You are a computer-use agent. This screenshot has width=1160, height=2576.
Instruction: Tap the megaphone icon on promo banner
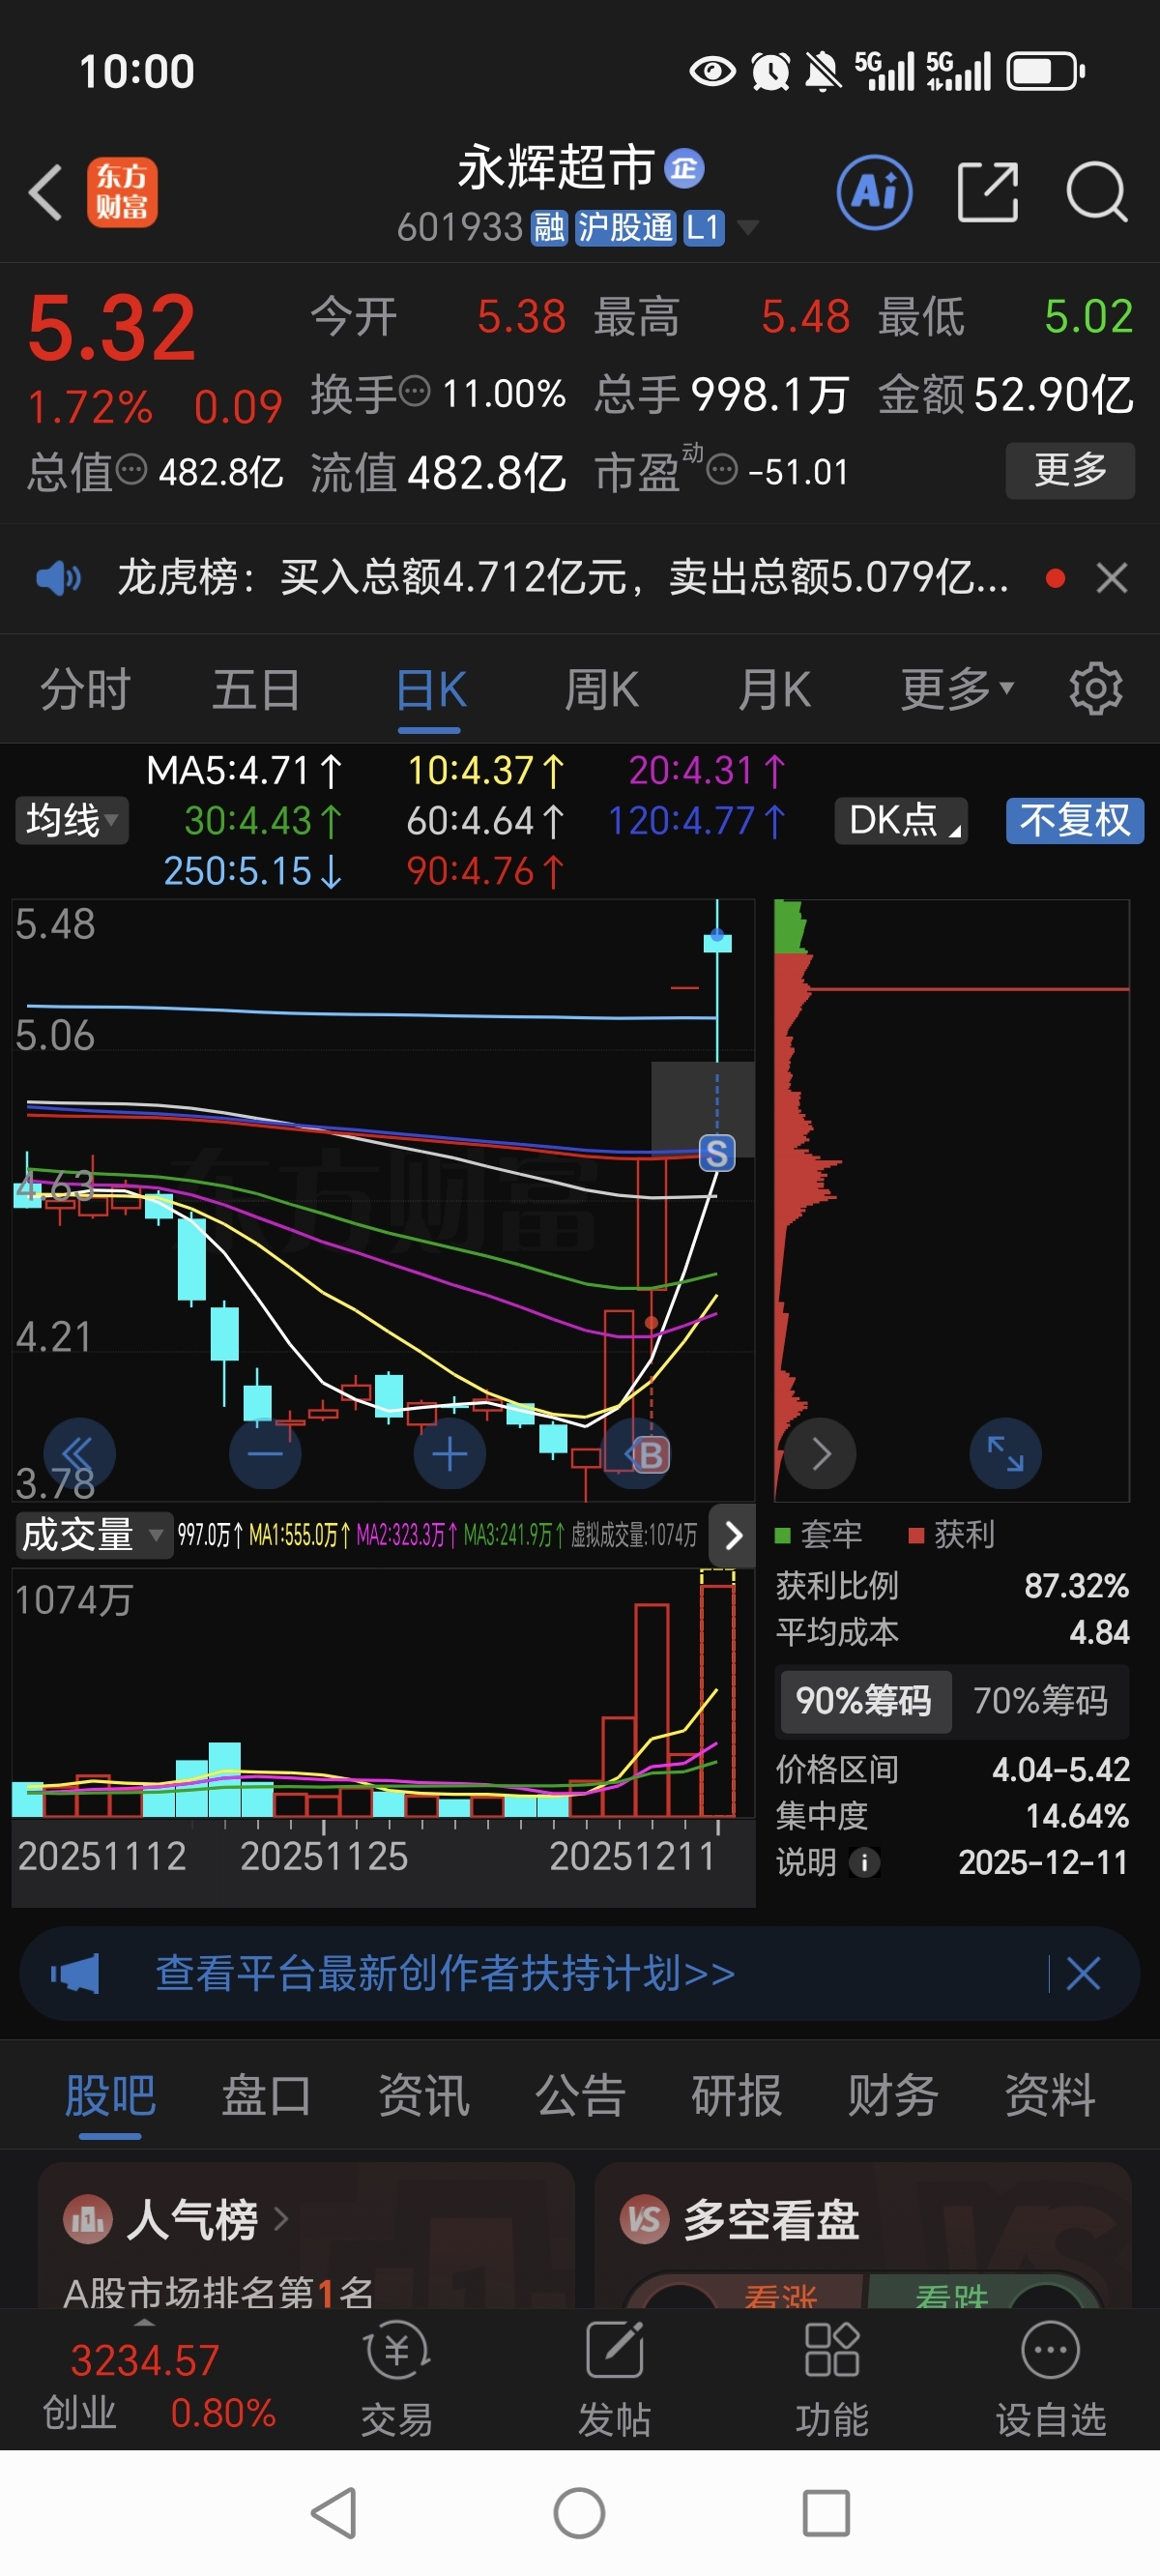click(75, 1973)
